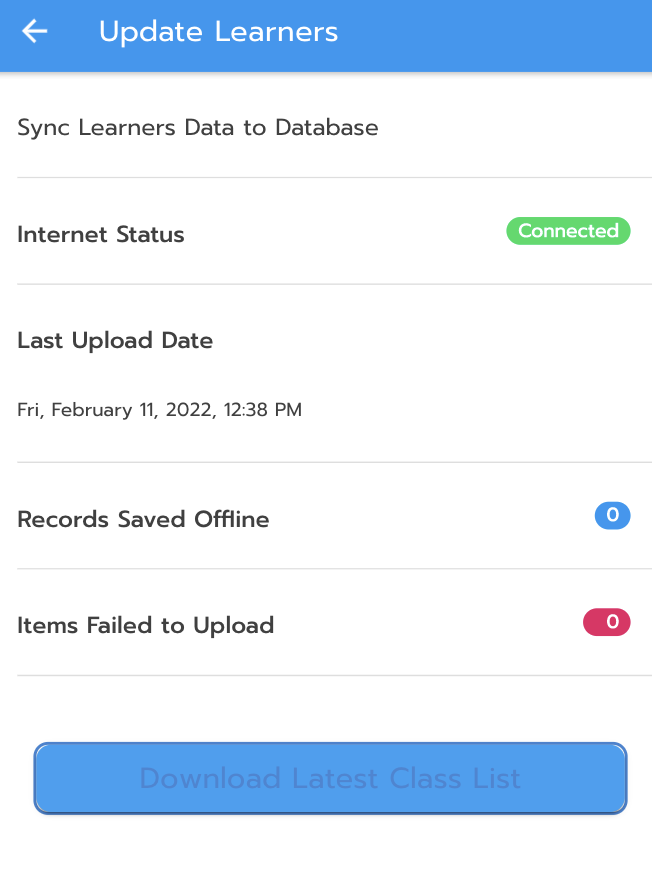This screenshot has width=652, height=876.
Task: Click the divider line below Items Failed row
Action: 326,675
